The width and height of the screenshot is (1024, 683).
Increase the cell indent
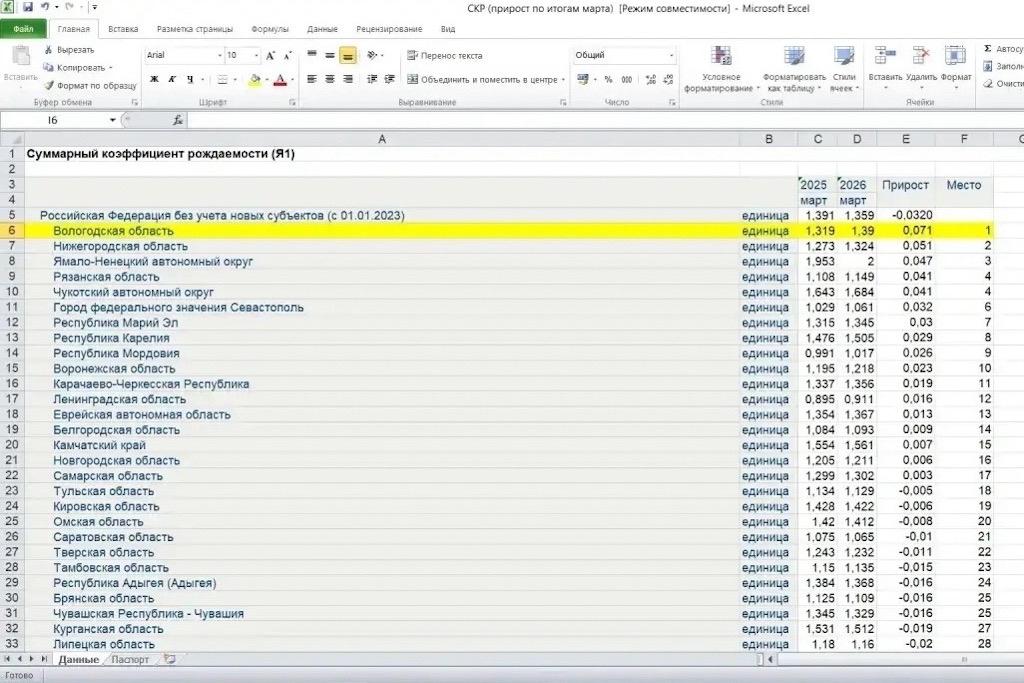[389, 79]
